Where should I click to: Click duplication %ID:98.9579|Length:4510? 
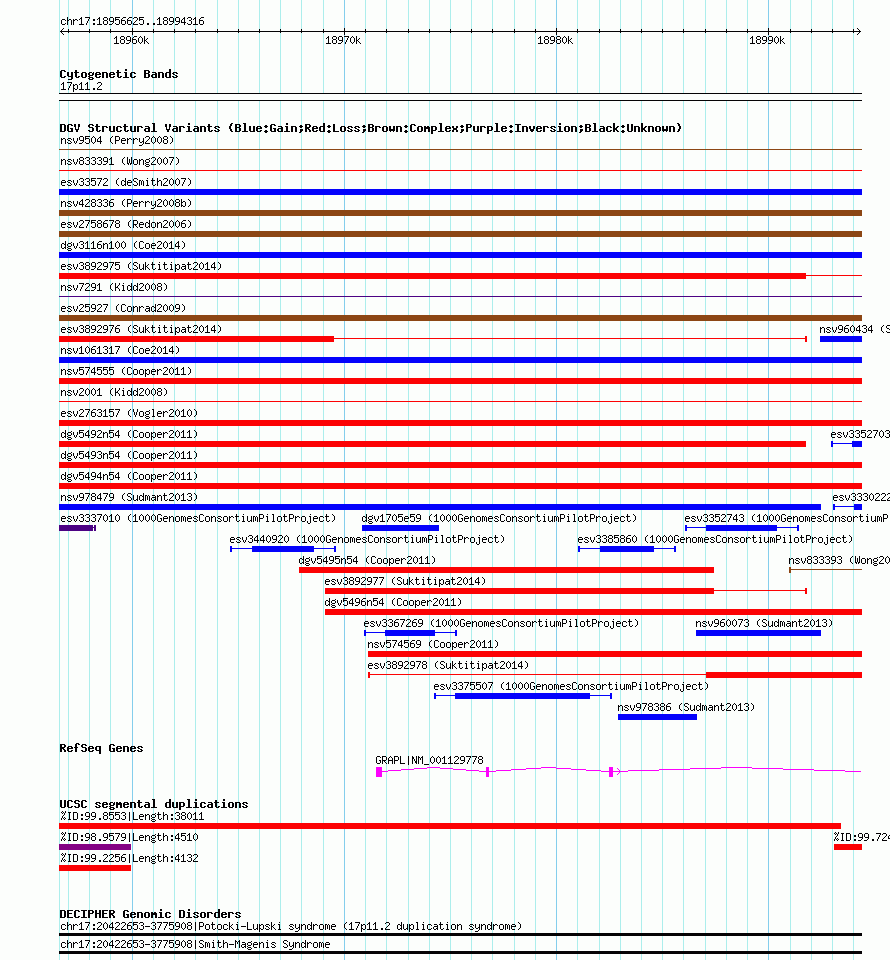pyautogui.click(x=129, y=837)
